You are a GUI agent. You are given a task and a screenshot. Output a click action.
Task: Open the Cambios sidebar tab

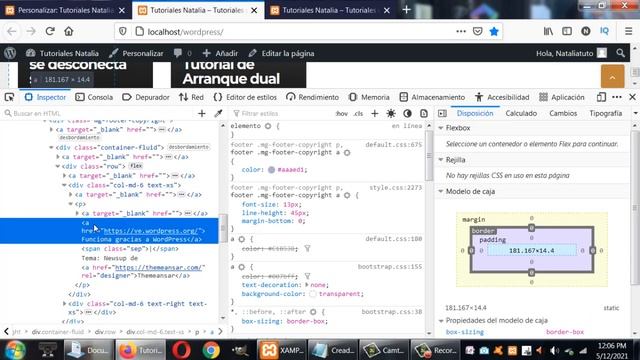point(563,113)
